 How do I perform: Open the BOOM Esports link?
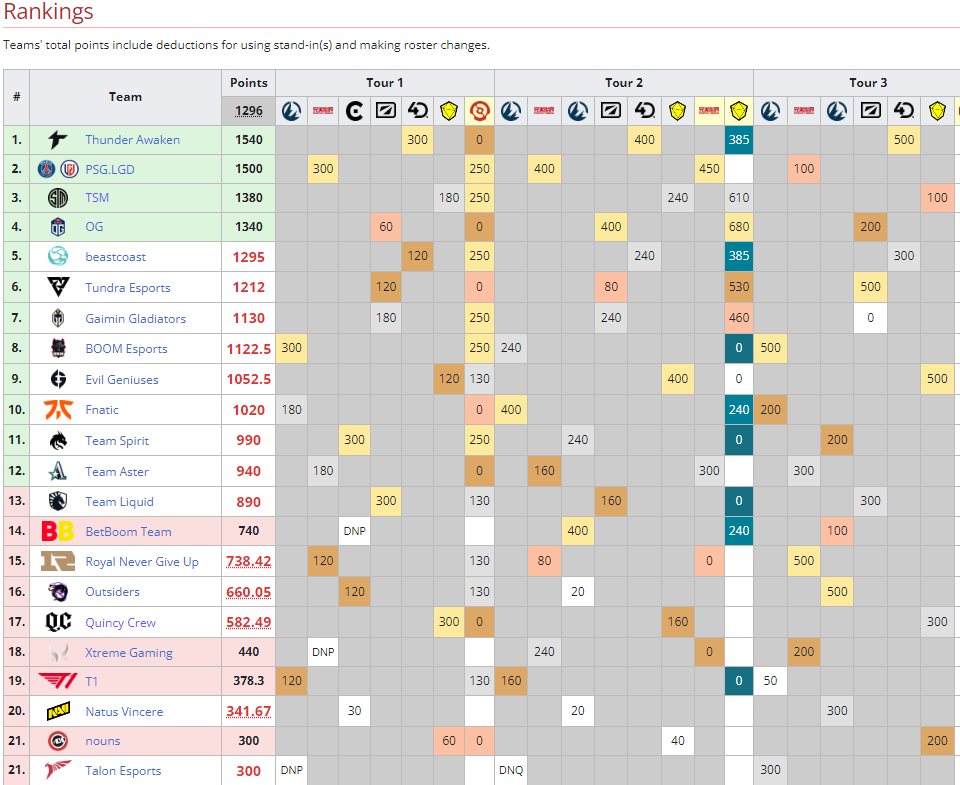tap(126, 349)
